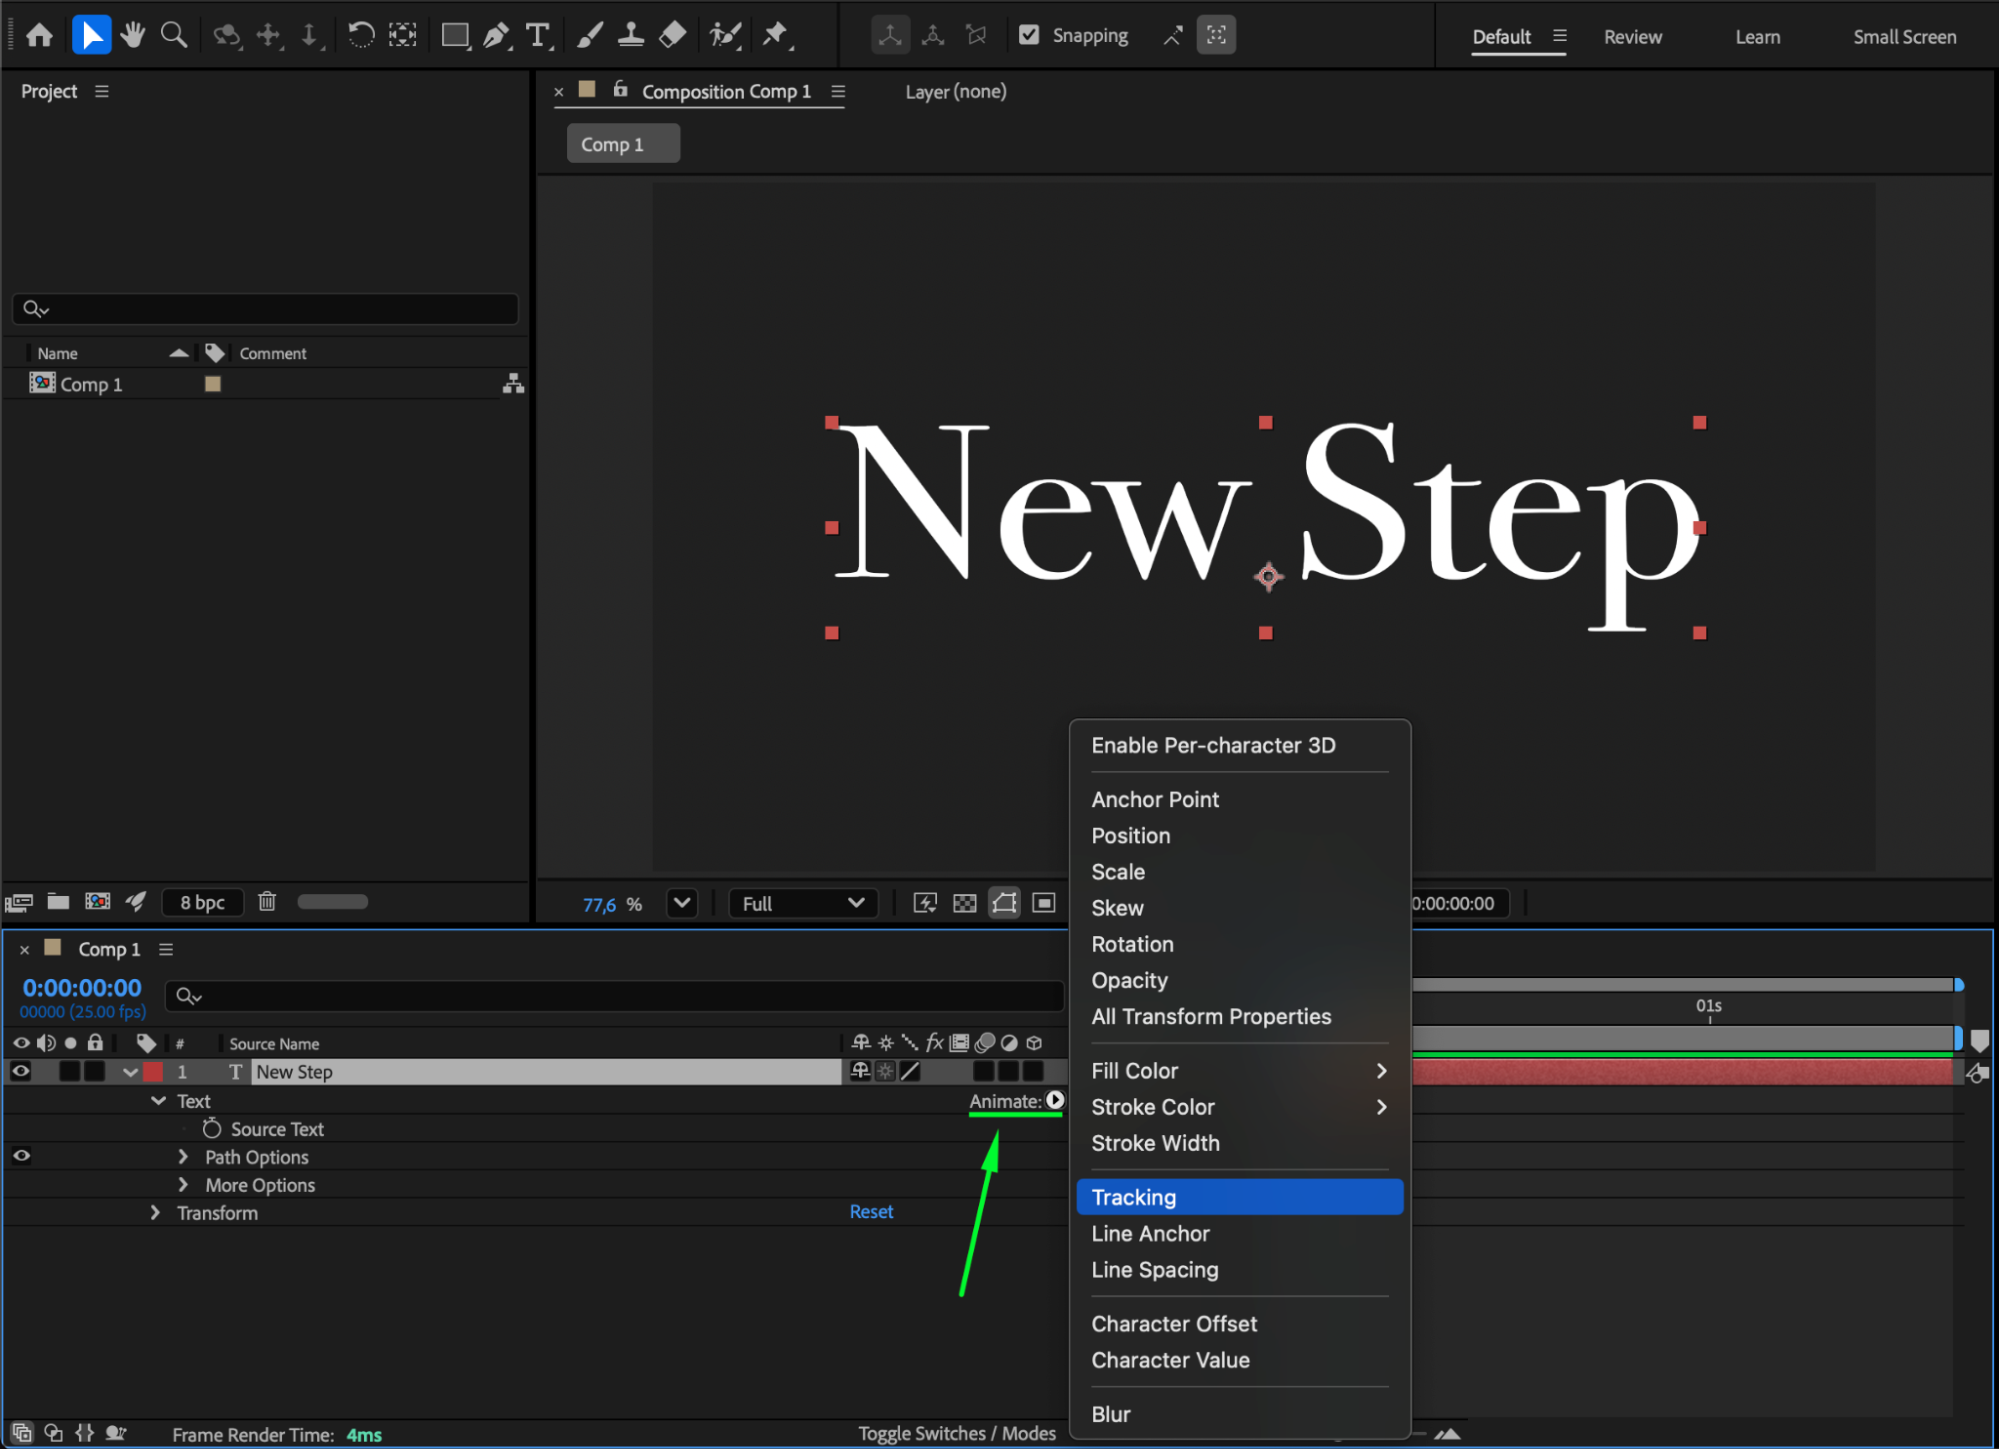Toggle the transparency grid in the viewer

point(964,904)
